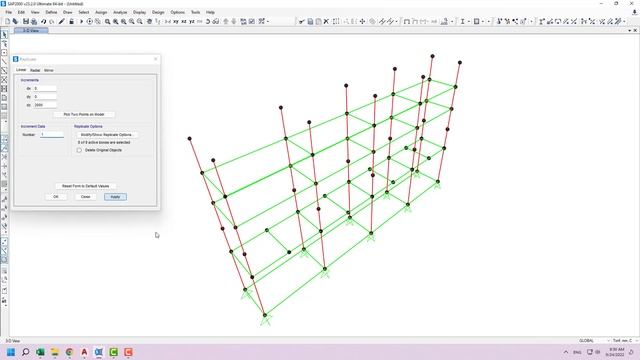Open the File menu
The image size is (640, 360).
(x=9, y=12)
